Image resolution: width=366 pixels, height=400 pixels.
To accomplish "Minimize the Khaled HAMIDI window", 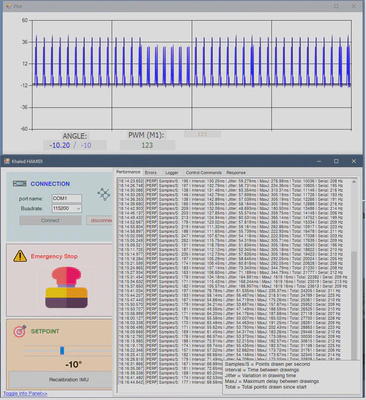I will click(x=319, y=161).
